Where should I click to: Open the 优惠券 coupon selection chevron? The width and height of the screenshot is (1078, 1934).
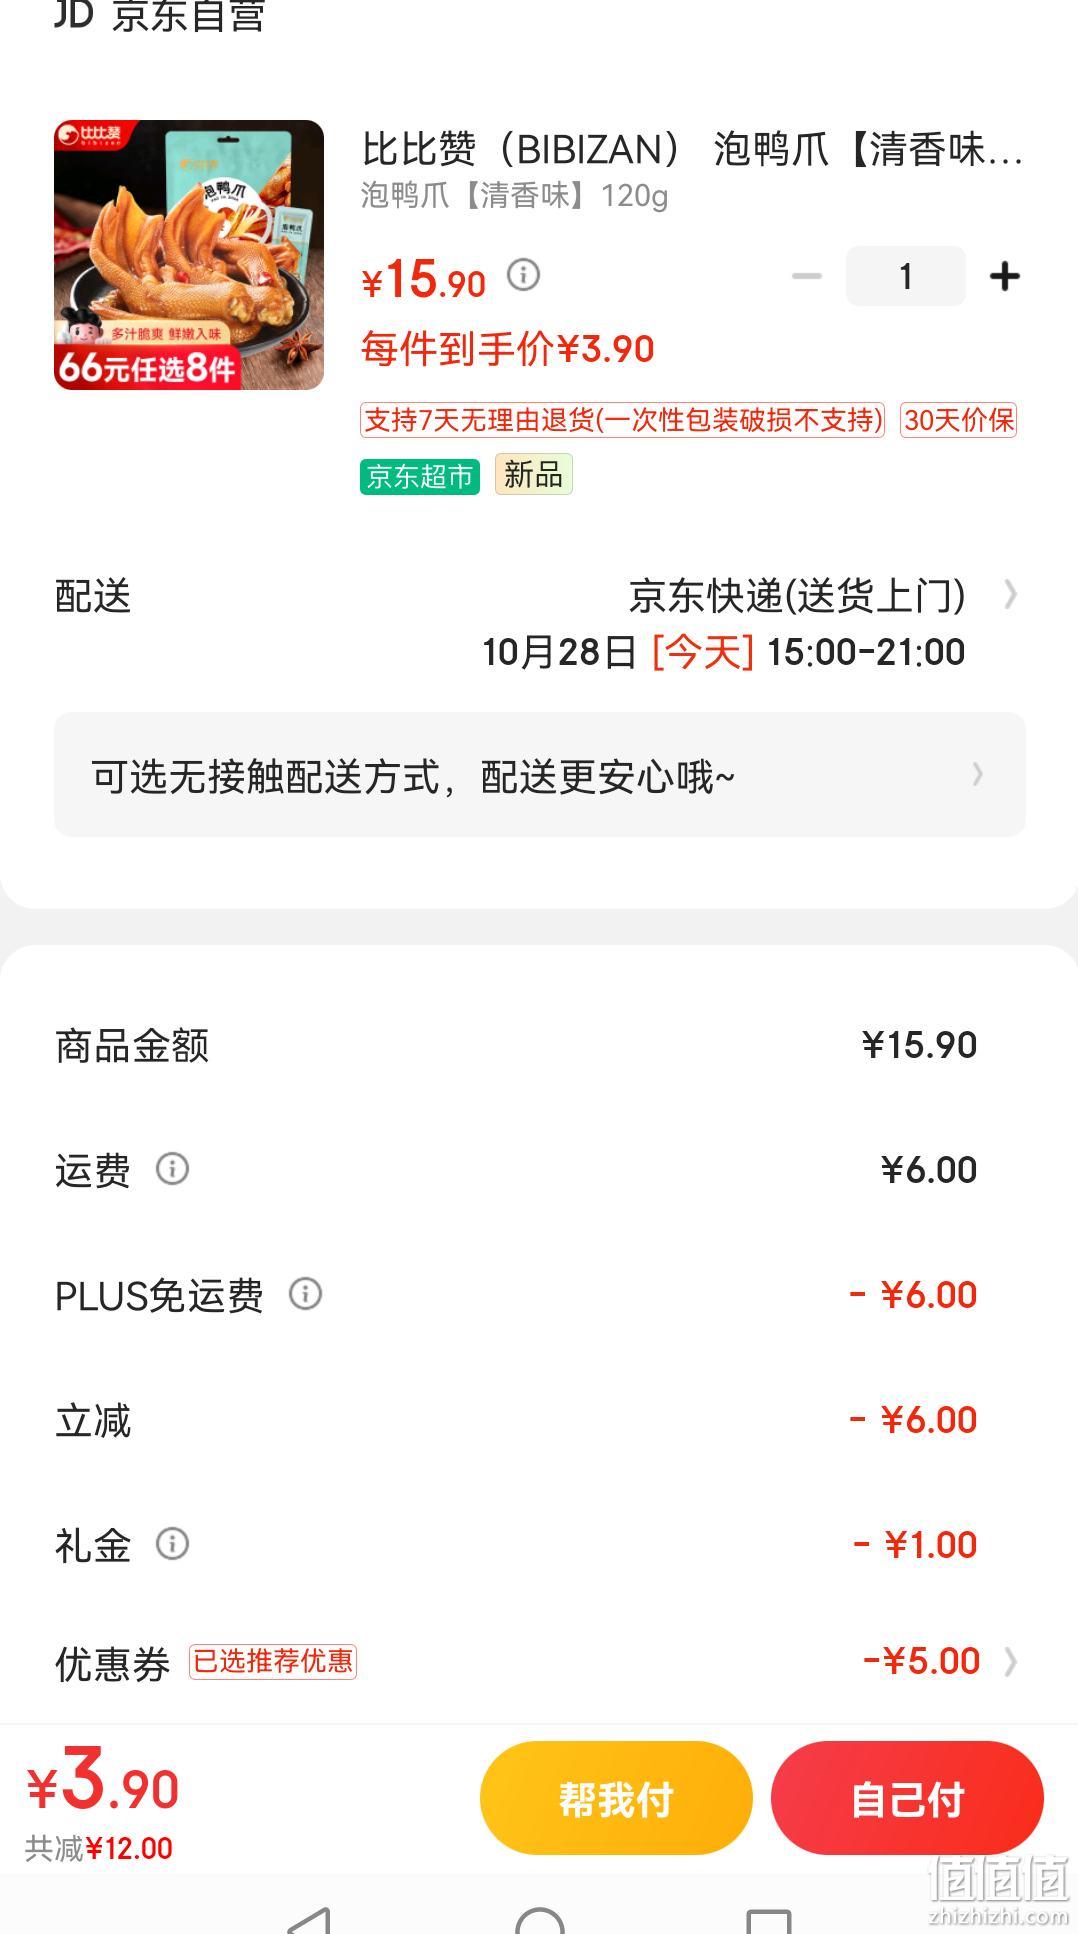coord(1010,1661)
